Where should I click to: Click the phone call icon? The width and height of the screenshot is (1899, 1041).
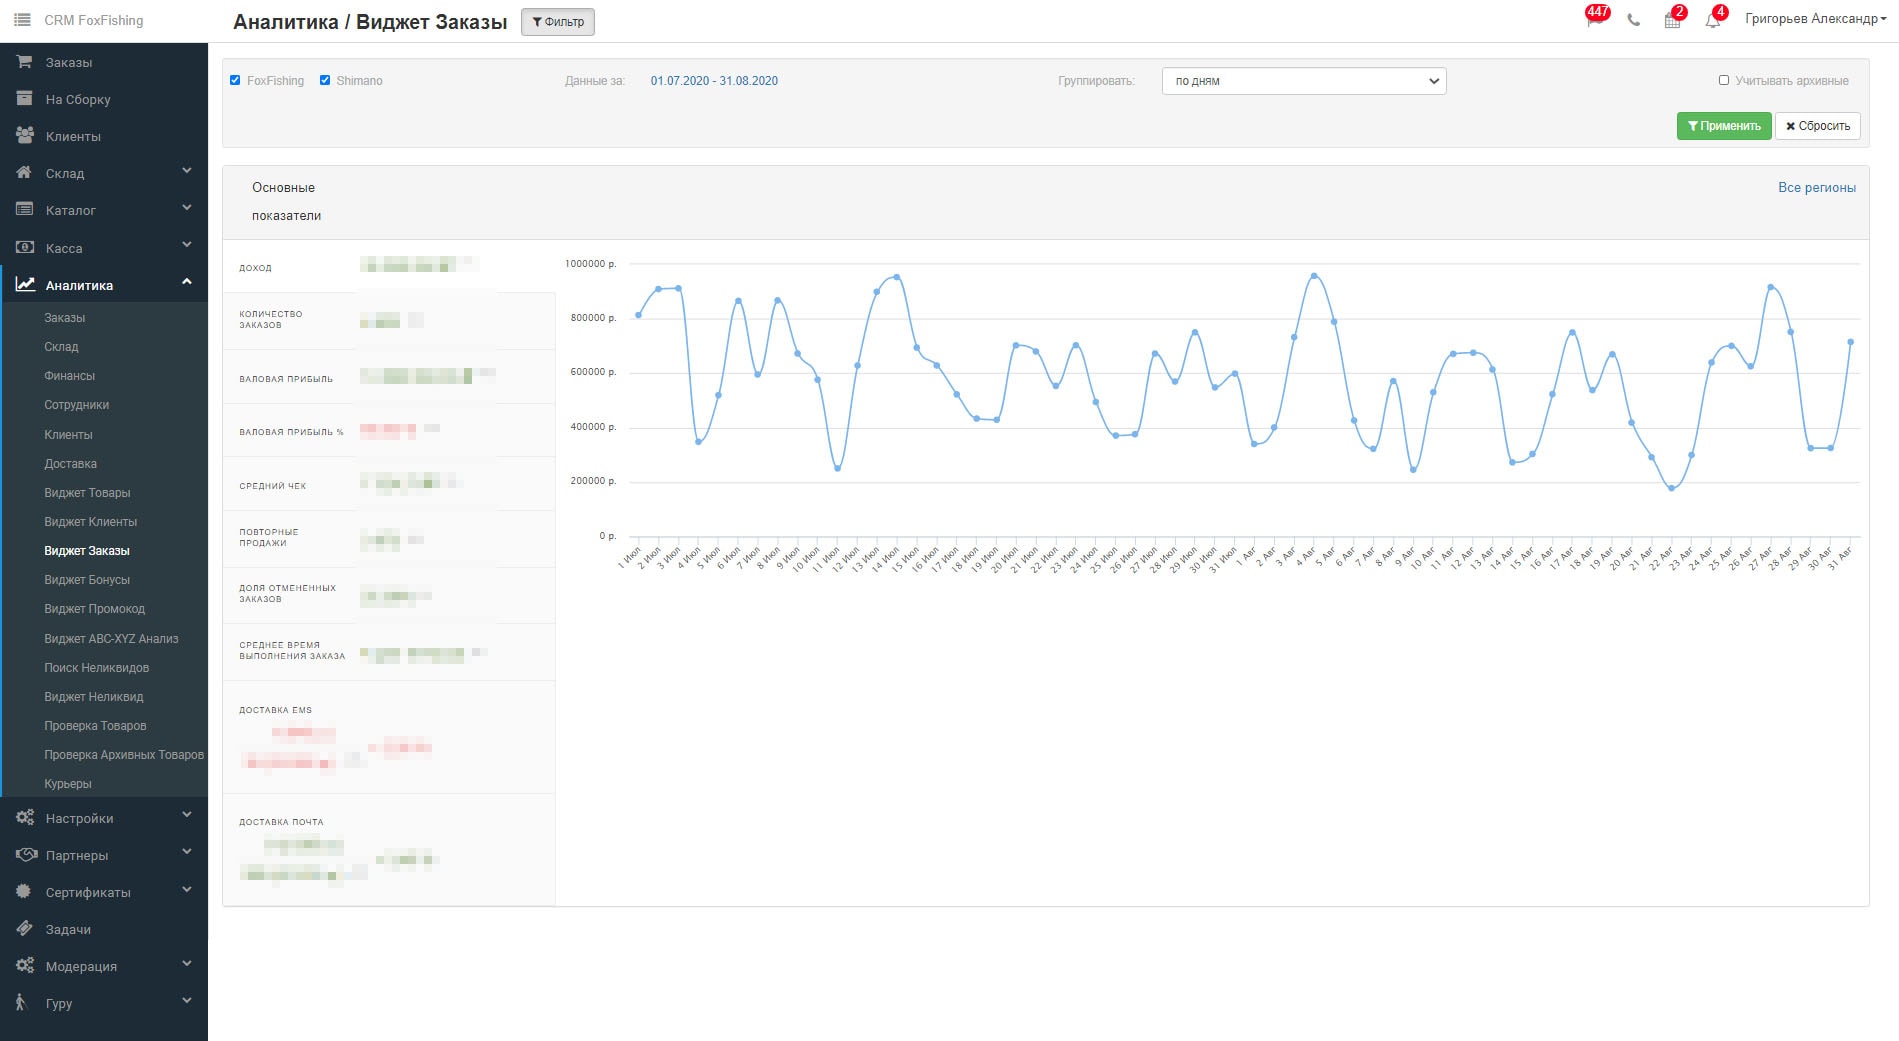point(1634,20)
